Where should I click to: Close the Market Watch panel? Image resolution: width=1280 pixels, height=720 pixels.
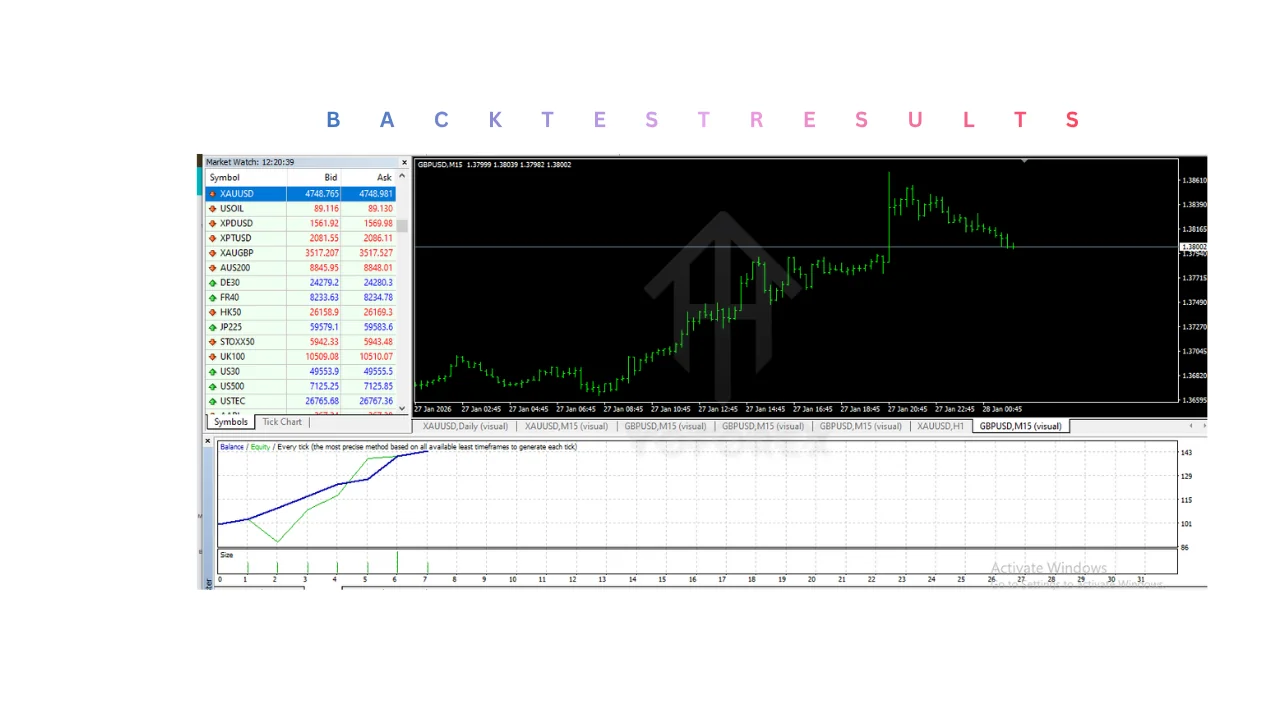tap(404, 162)
